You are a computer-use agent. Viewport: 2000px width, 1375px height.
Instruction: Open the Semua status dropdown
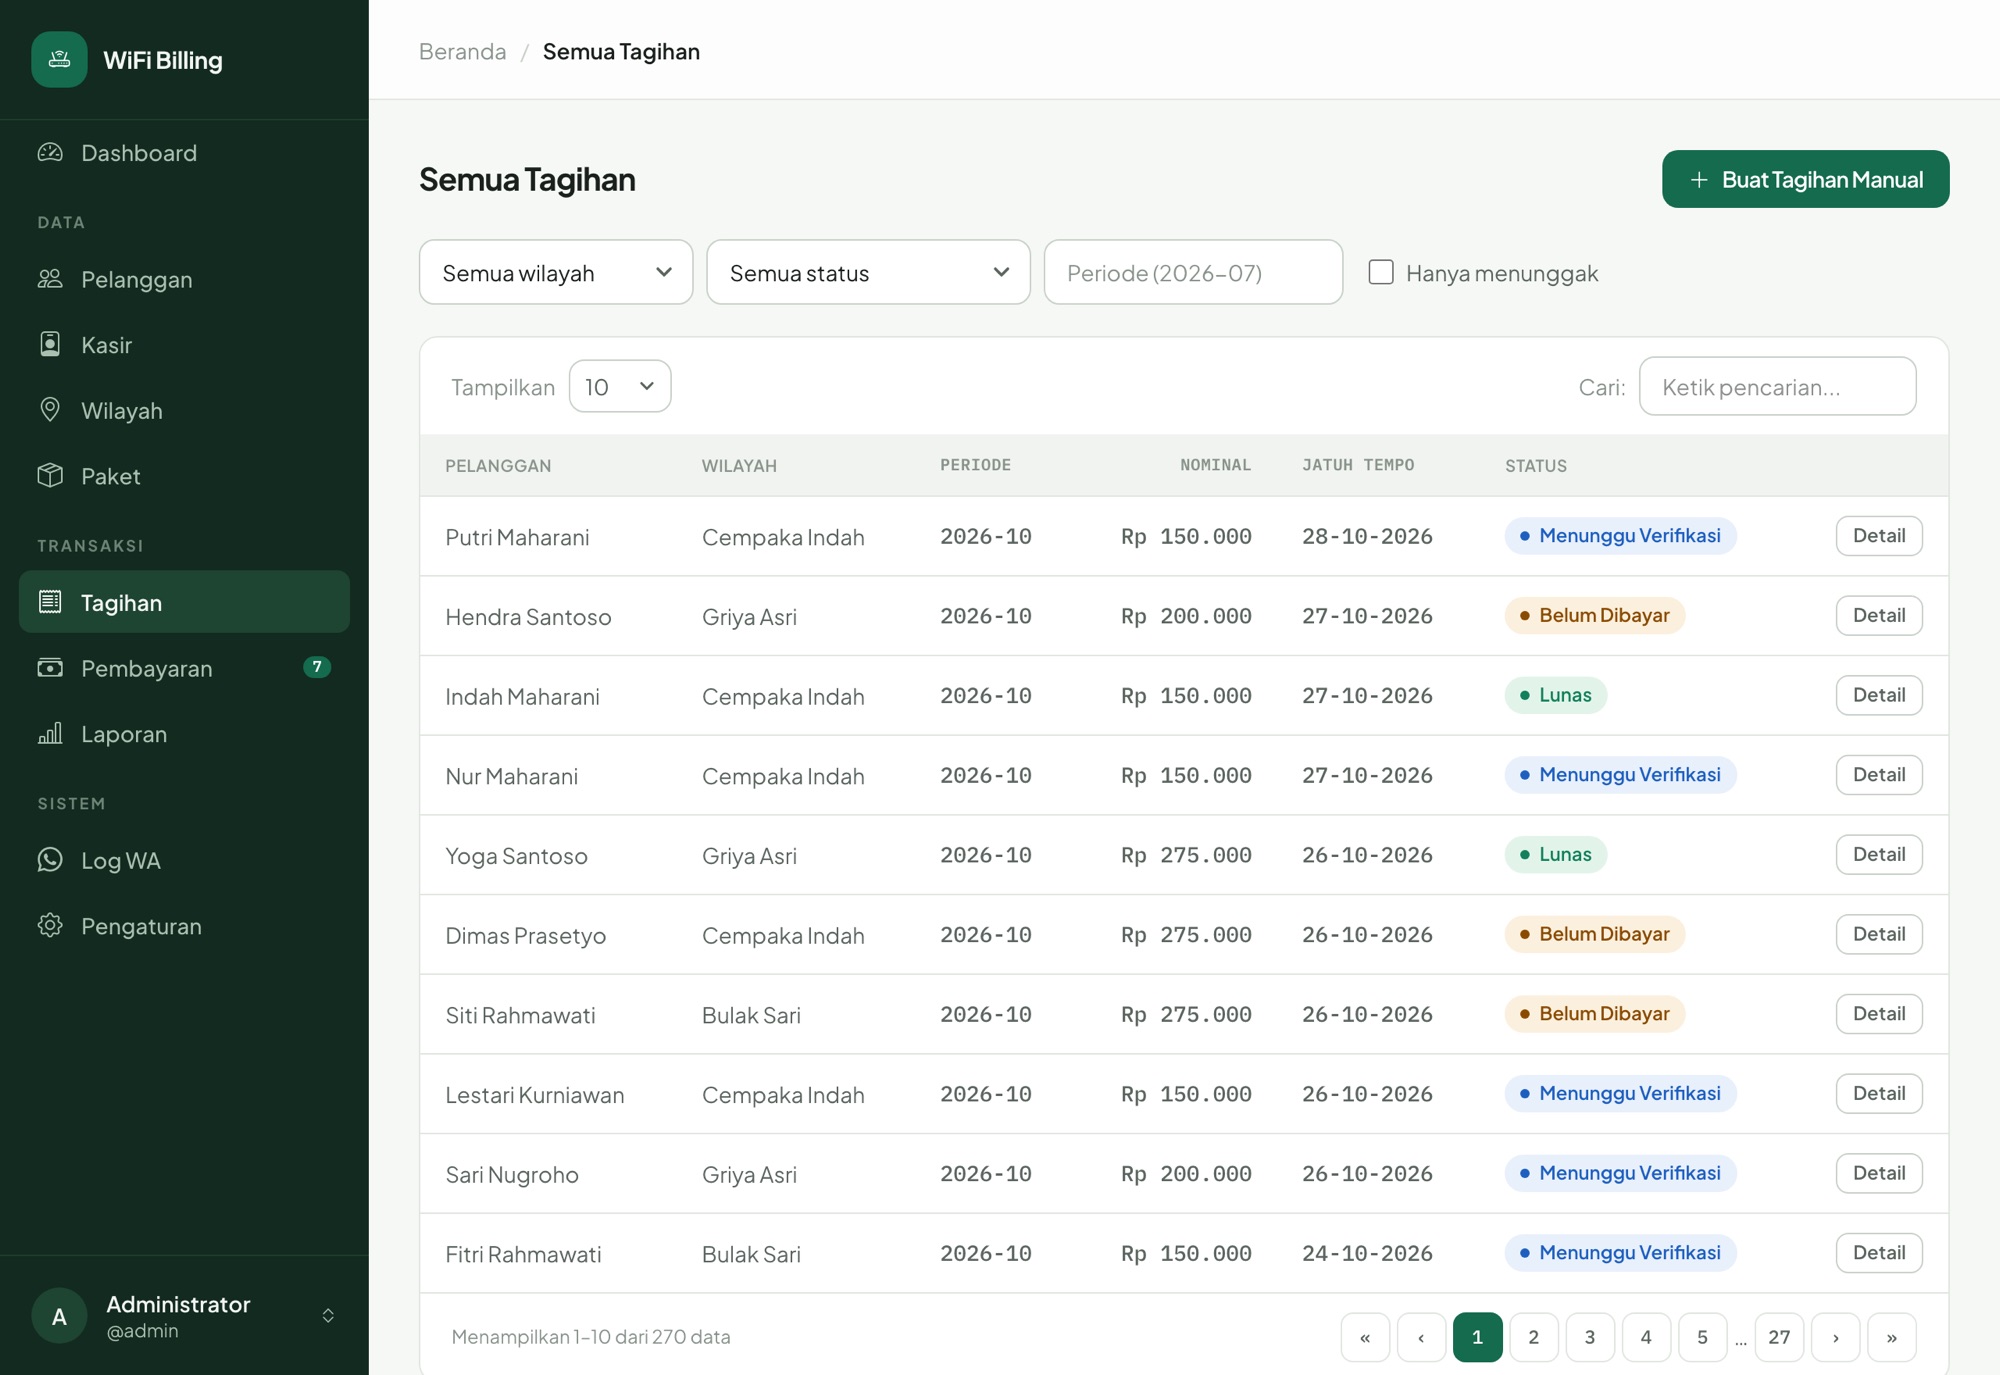[x=868, y=272]
